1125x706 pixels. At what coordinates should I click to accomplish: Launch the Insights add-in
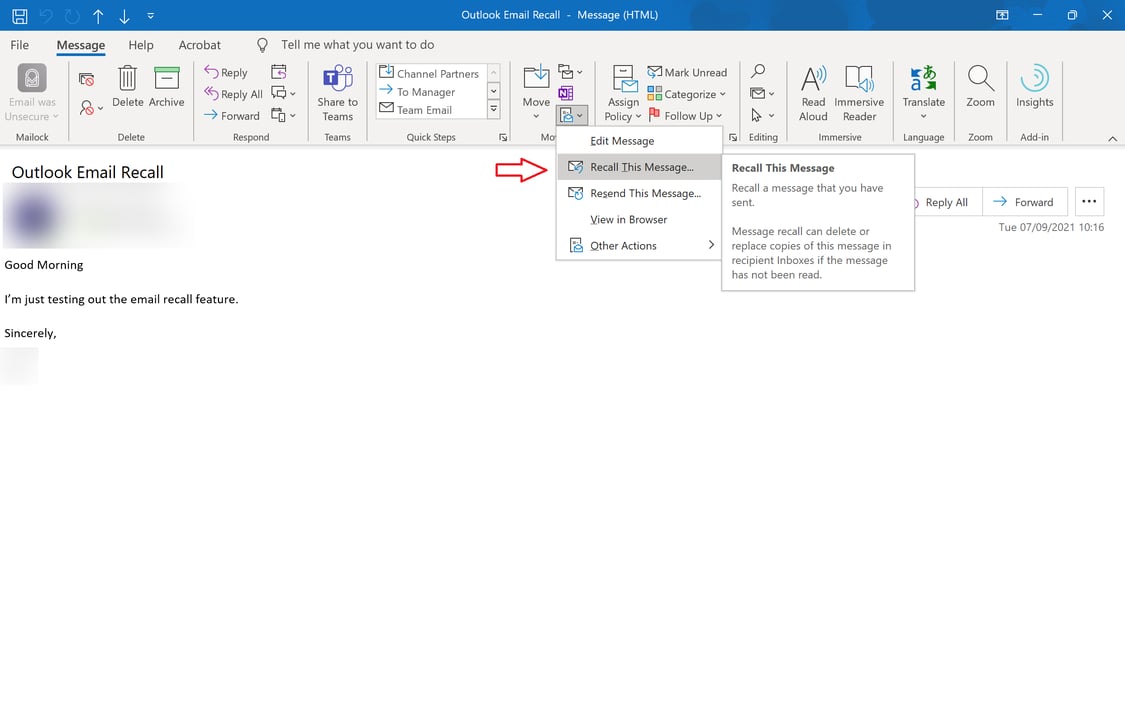(x=1034, y=88)
